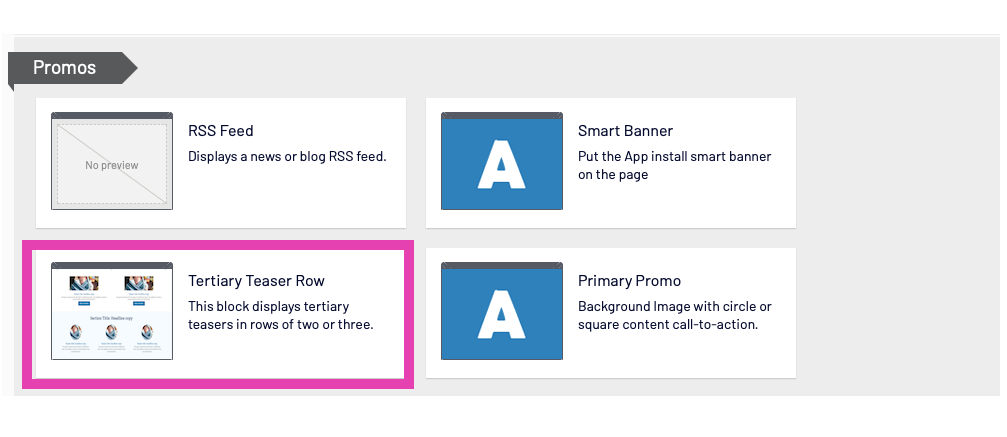
Task: Click the 'tertiary teasers in rows' description
Action: [280, 315]
